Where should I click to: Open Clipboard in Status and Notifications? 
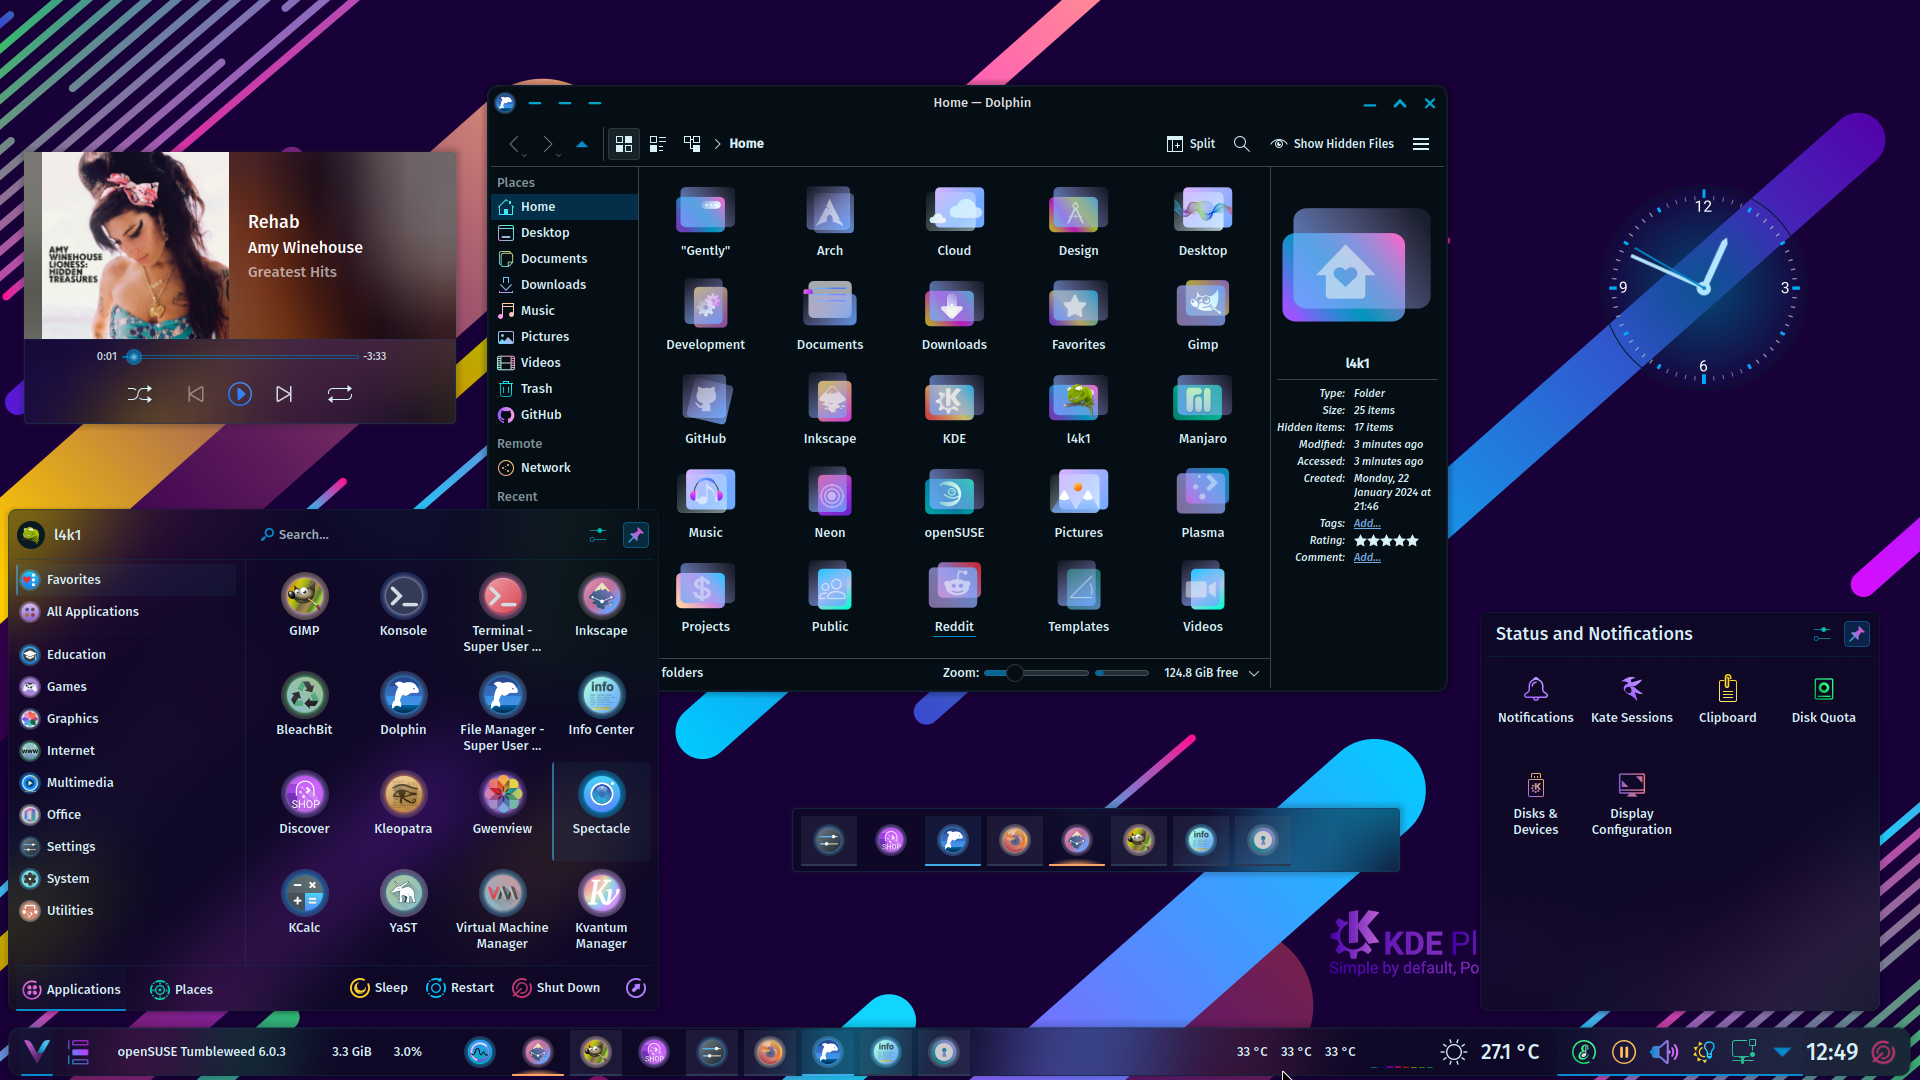(1727, 699)
